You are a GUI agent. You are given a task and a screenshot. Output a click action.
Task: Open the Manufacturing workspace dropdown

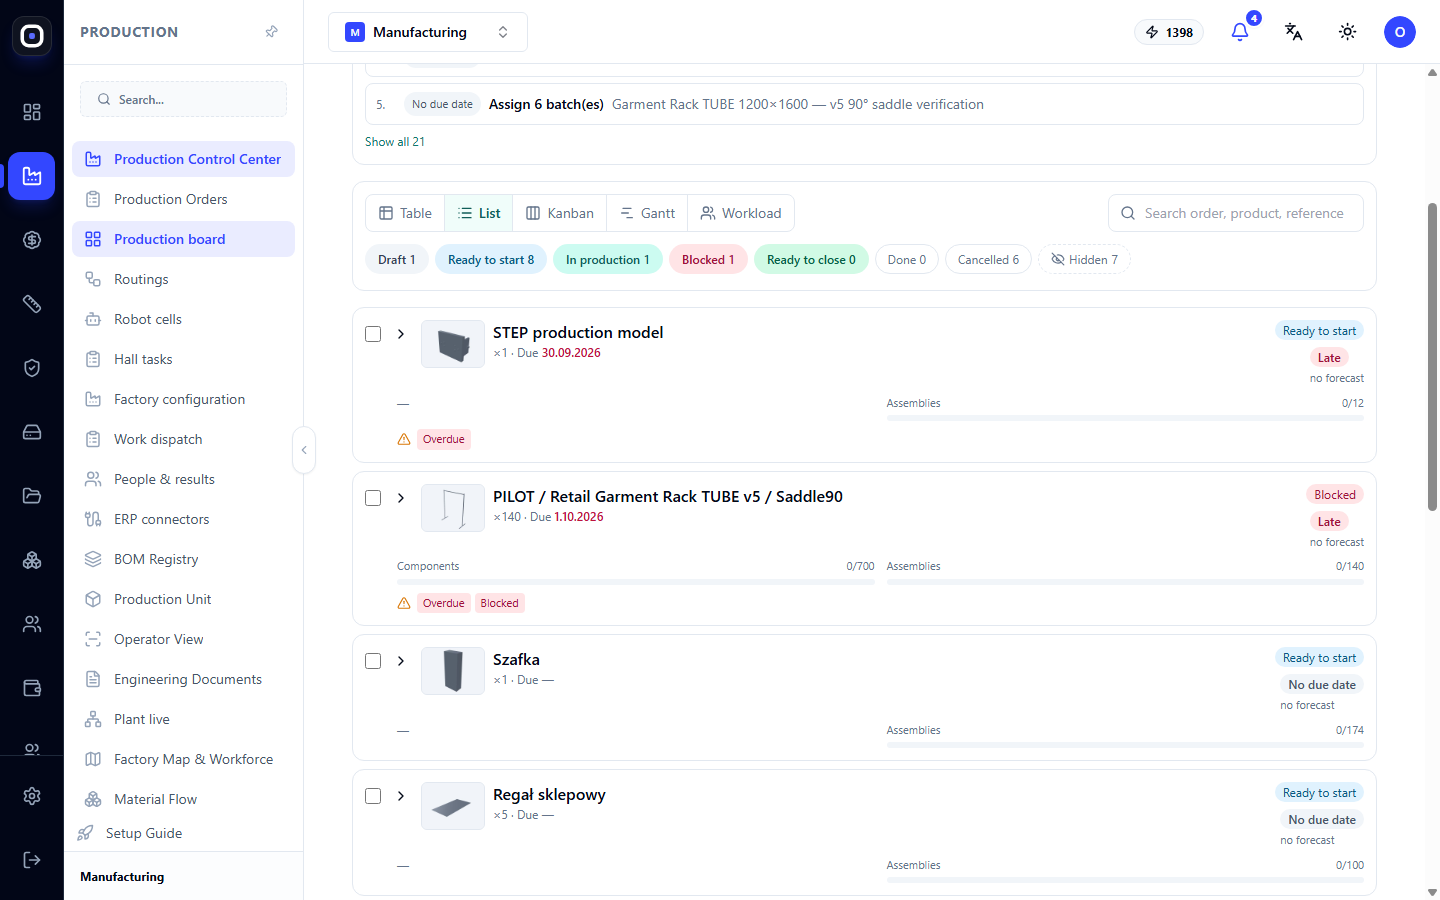pos(428,32)
